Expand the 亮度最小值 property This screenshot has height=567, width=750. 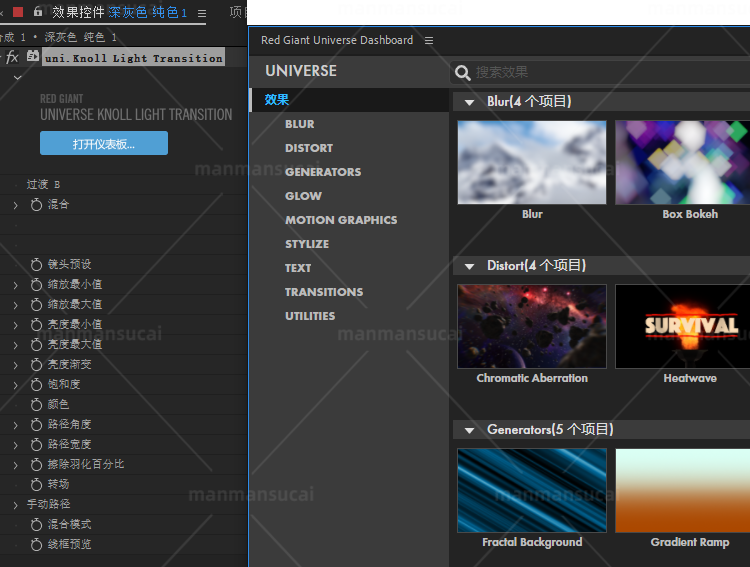click(x=16, y=326)
